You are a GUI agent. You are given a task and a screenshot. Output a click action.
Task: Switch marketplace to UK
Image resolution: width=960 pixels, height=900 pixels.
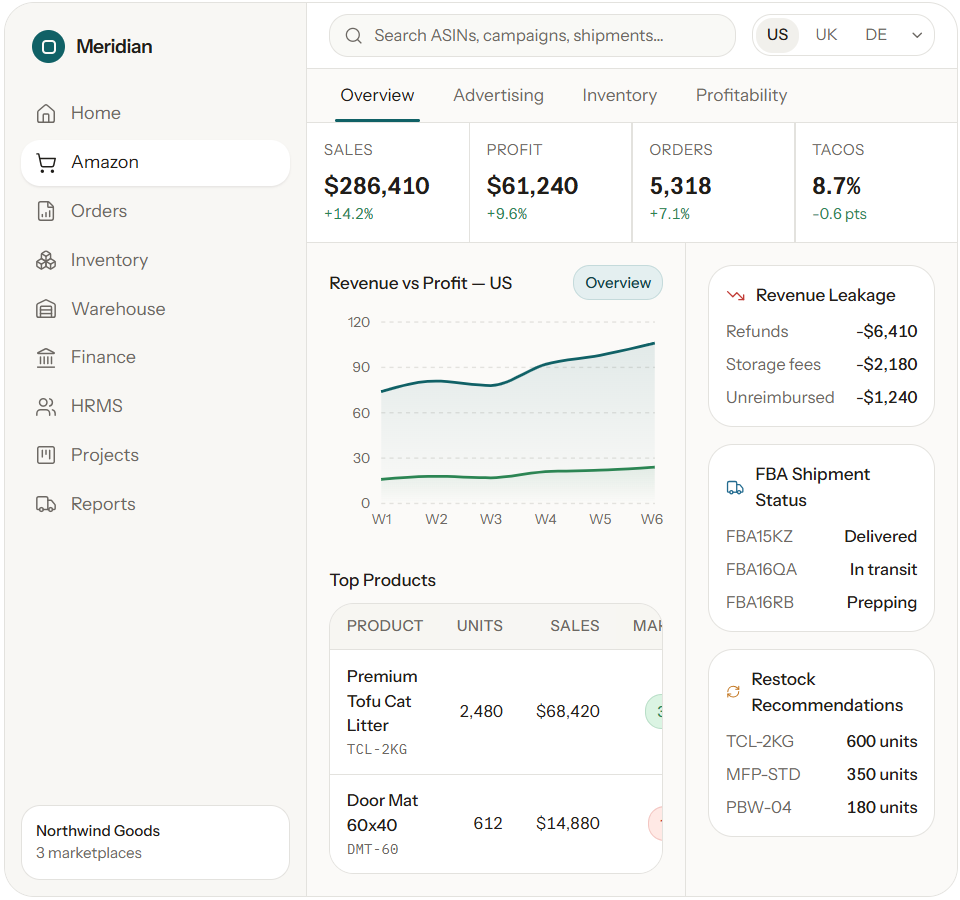click(x=826, y=35)
